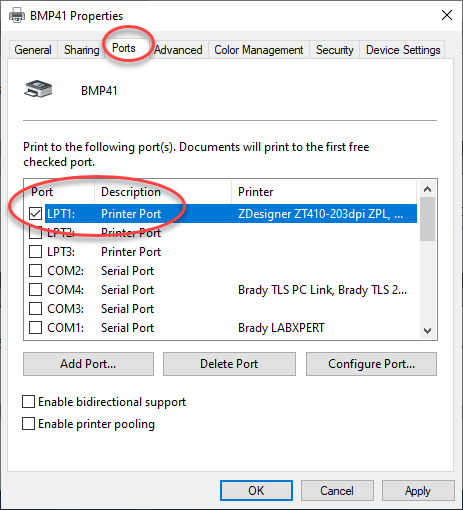Check the COM1 Brady LABXPERT checkbox
Screen dimensions: 463x510
click(x=35, y=328)
